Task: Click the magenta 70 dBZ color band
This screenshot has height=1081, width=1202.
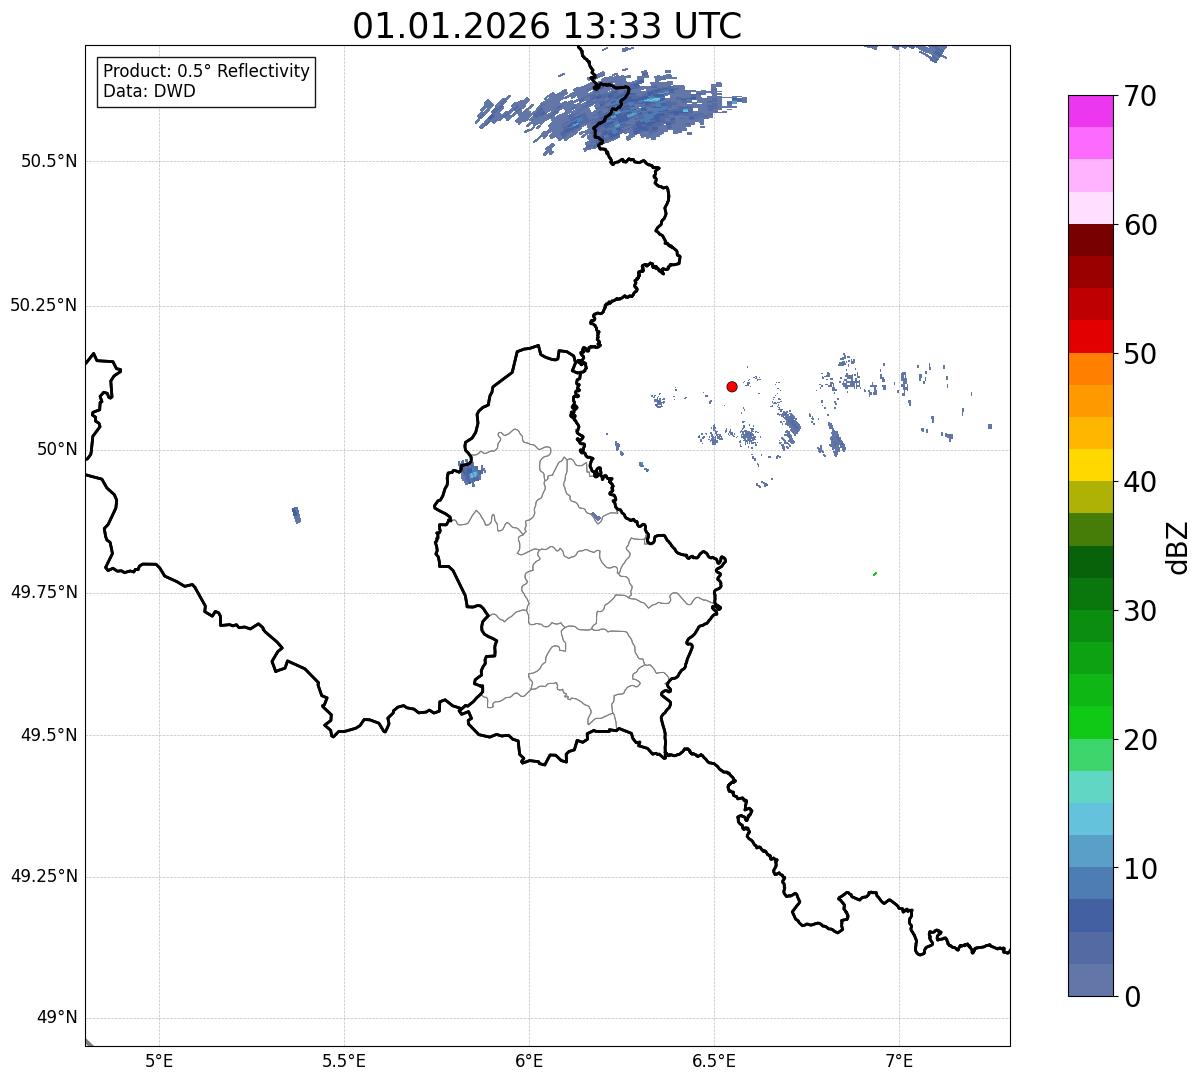Action: coord(1090,111)
